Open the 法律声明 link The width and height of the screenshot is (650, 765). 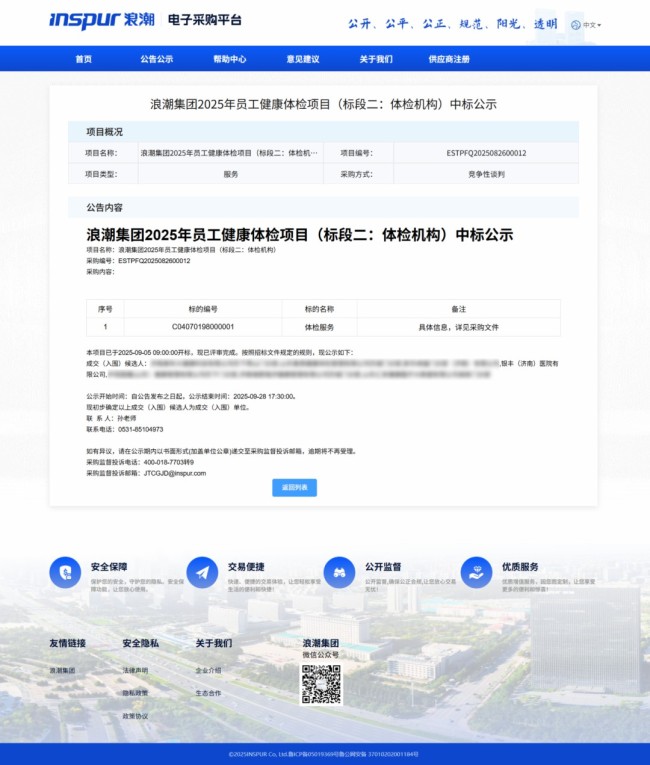pyautogui.click(x=135, y=671)
